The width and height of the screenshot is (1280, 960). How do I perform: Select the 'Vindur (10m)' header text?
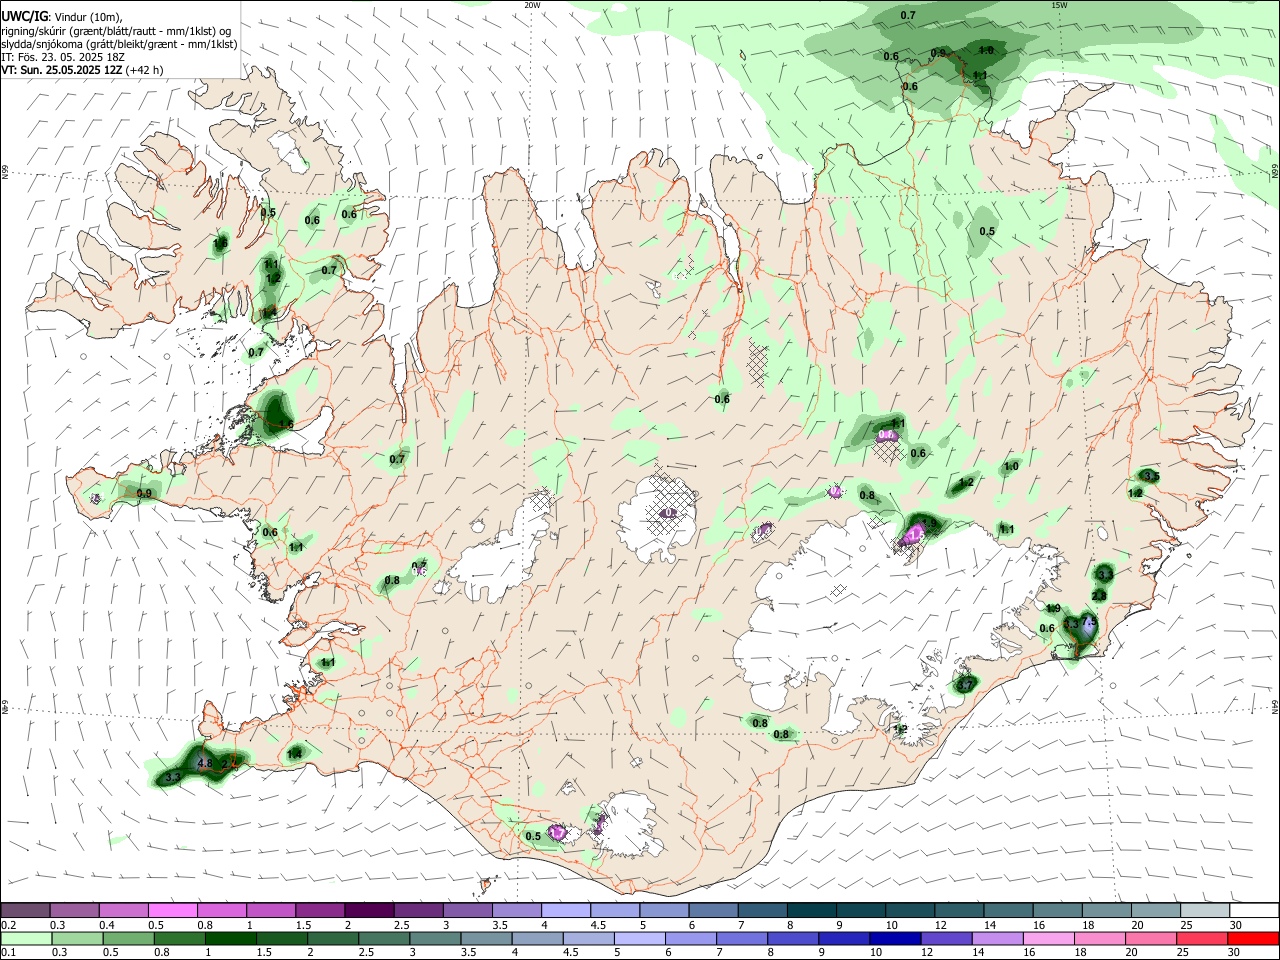click(90, 17)
